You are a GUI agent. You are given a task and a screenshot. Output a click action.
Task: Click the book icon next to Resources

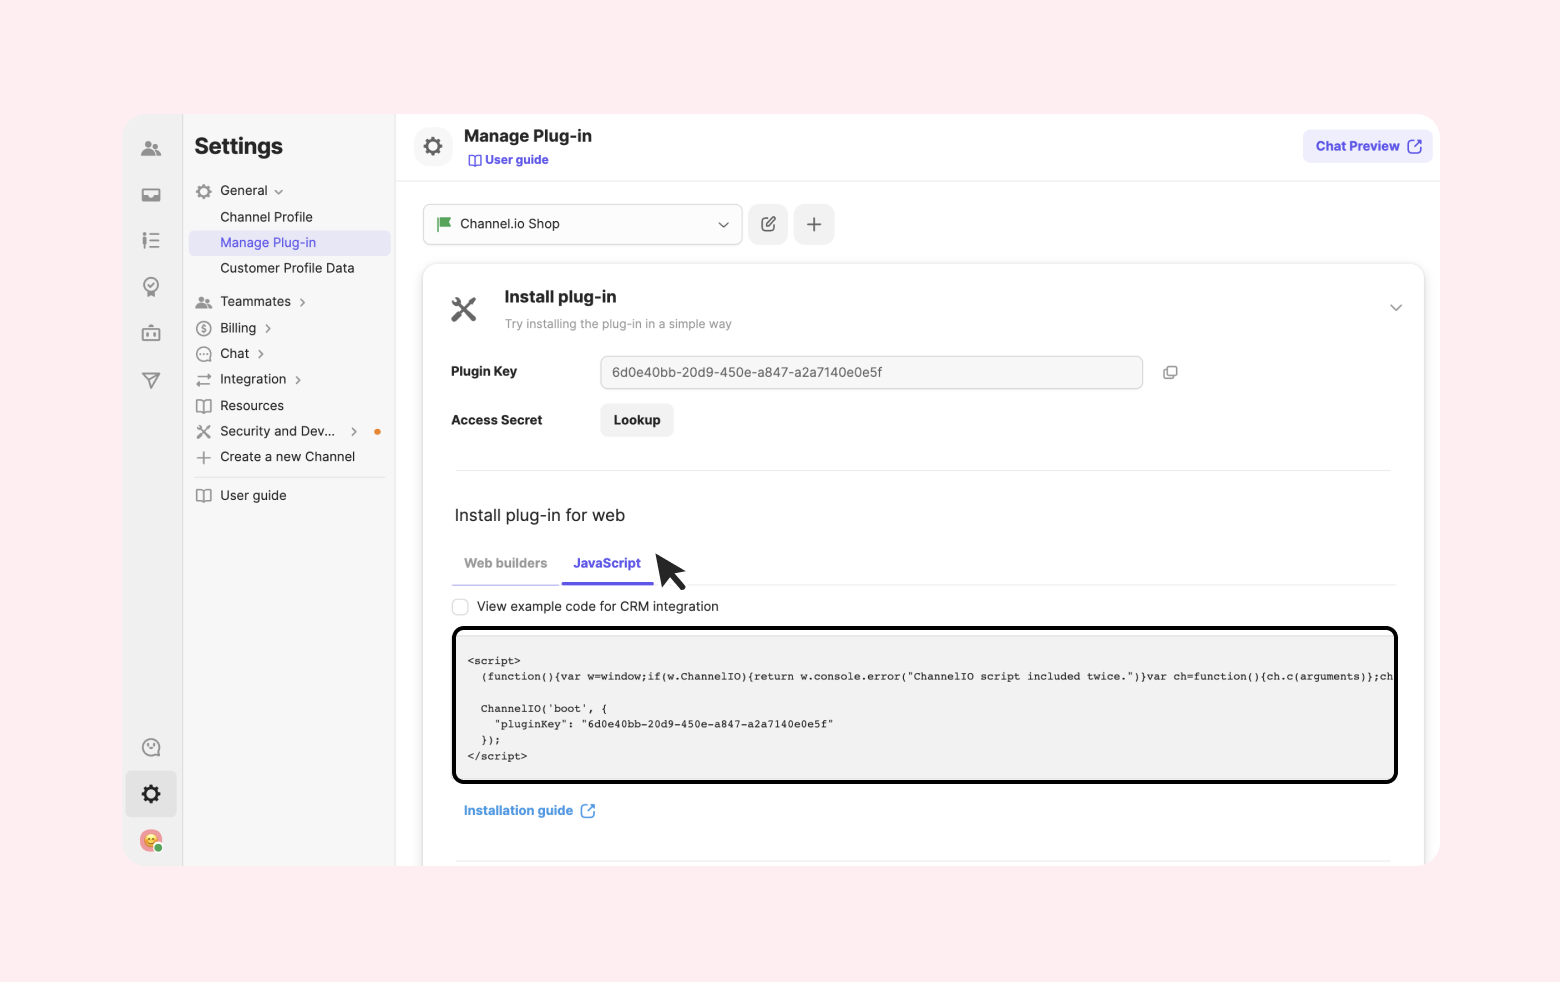tap(204, 406)
